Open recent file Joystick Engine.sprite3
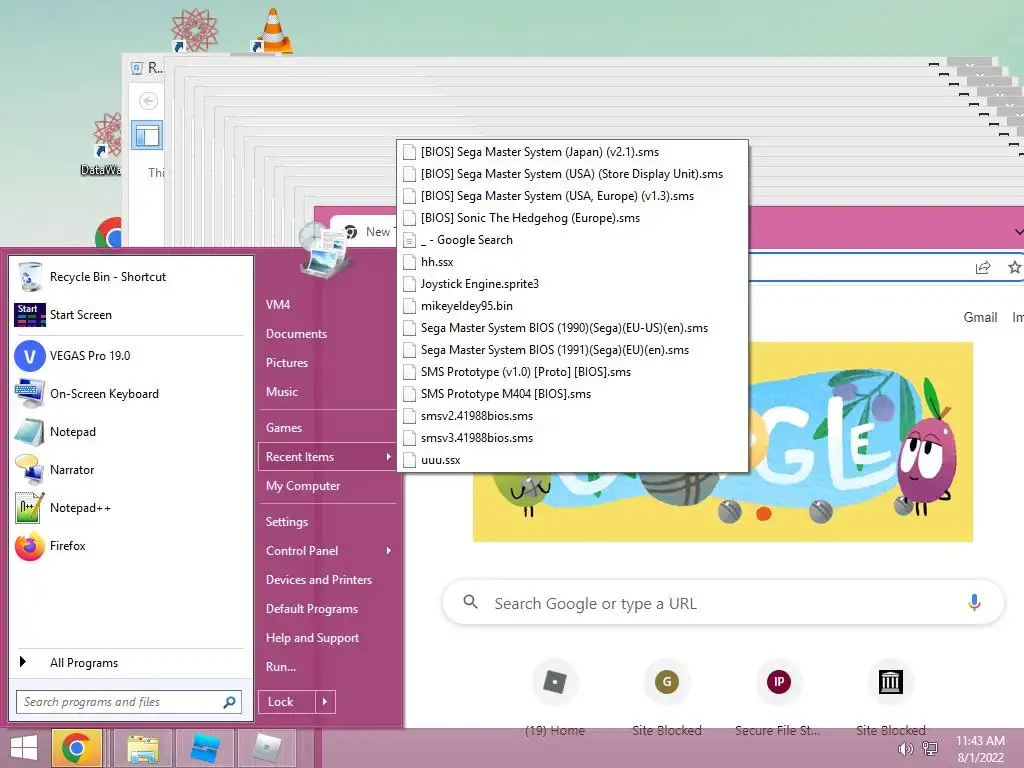The height and width of the screenshot is (768, 1024). coord(572,284)
